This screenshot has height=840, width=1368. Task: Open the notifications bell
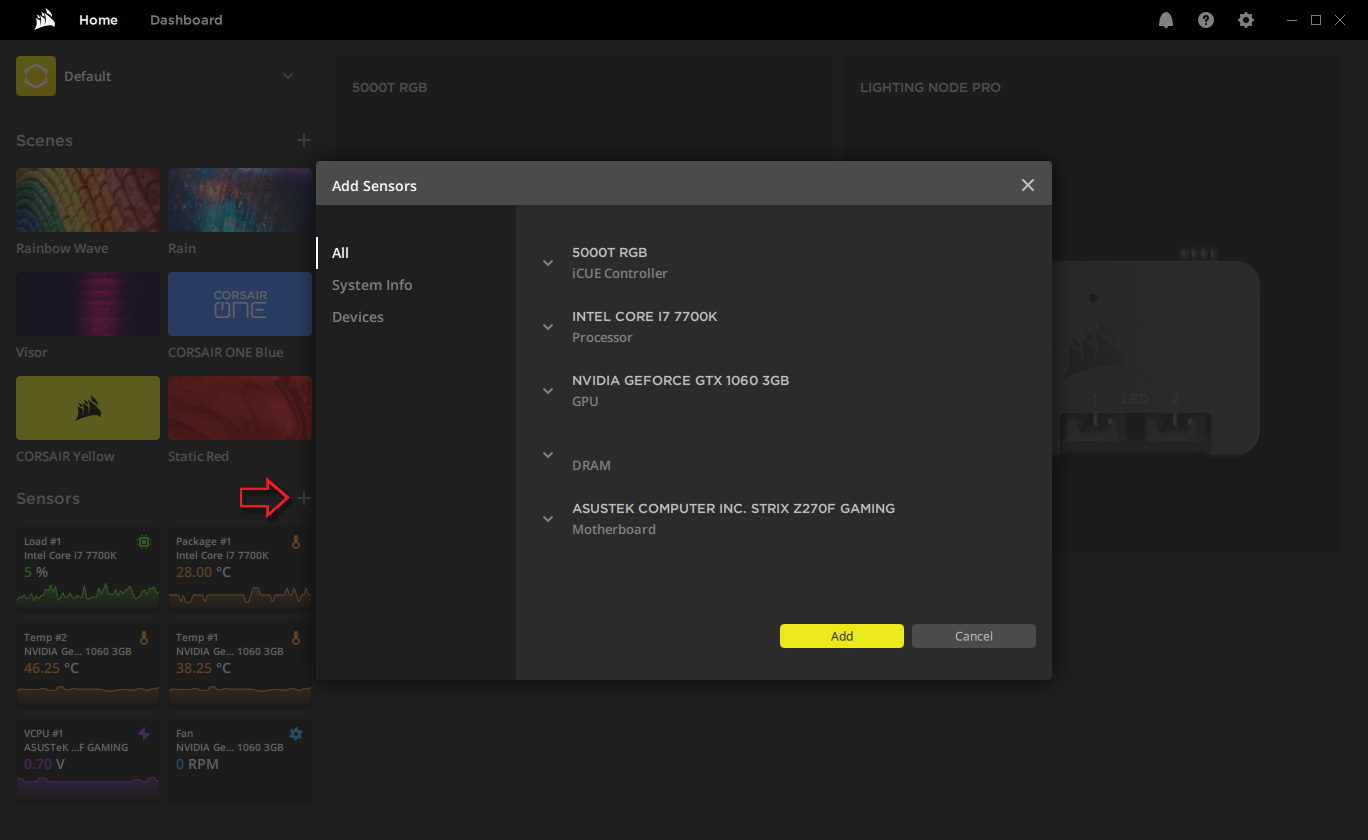point(1166,20)
